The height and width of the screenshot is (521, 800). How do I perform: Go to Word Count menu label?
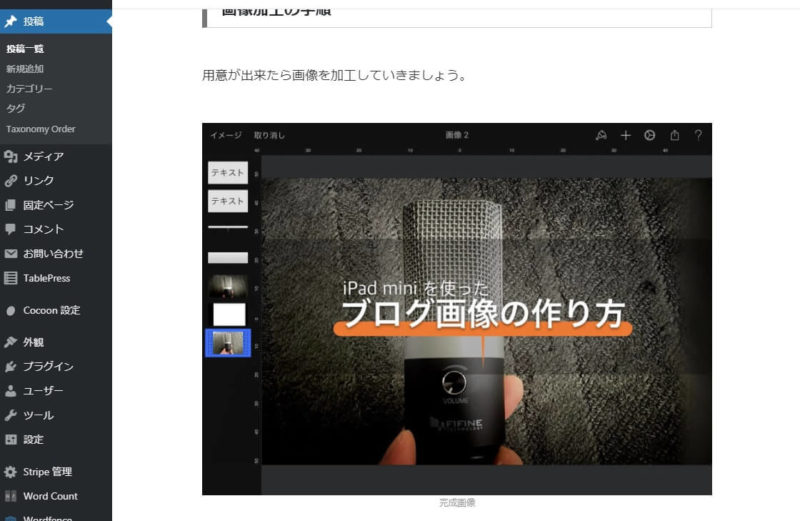(51, 496)
